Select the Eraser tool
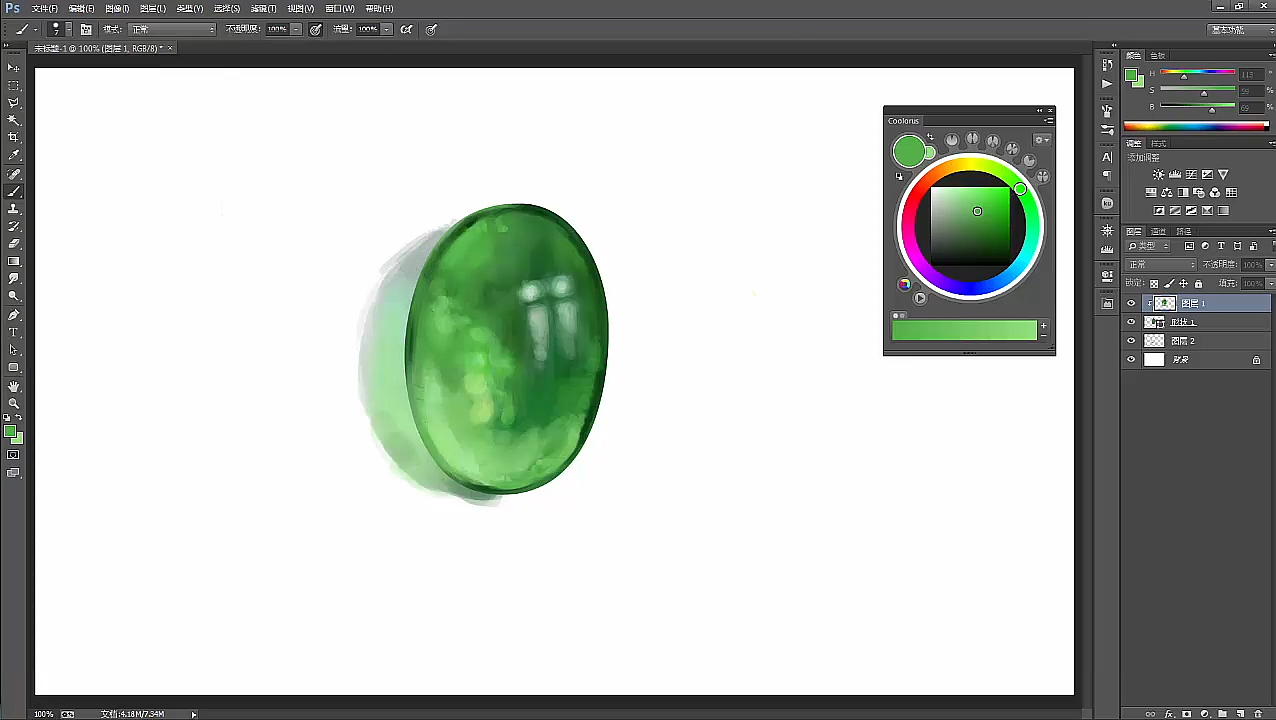Viewport: 1276px width, 720px height. 14,243
